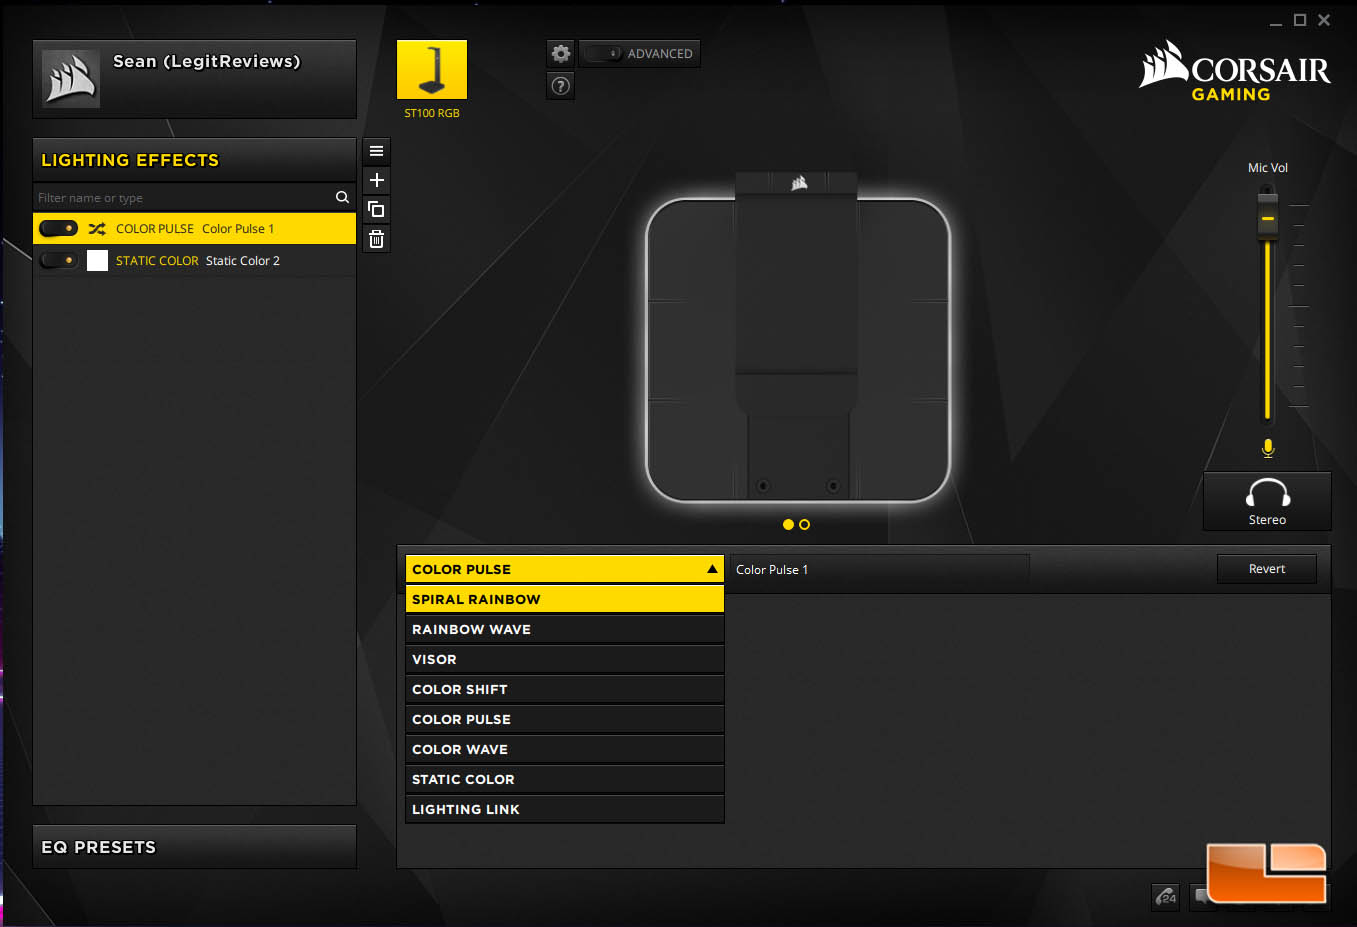Select the ST100 RGB device icon
Image resolution: width=1357 pixels, height=927 pixels.
click(432, 70)
